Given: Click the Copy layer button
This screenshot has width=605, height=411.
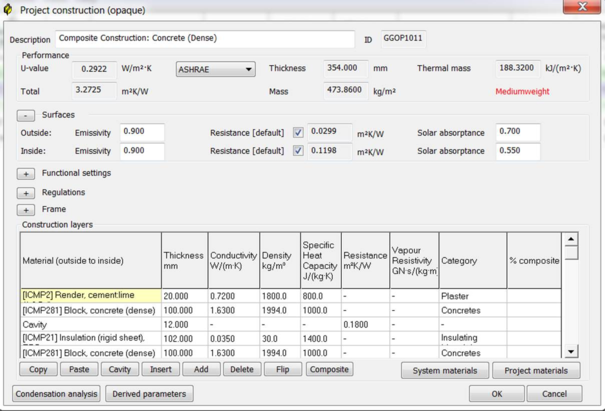Looking at the screenshot, I should 38,369.
